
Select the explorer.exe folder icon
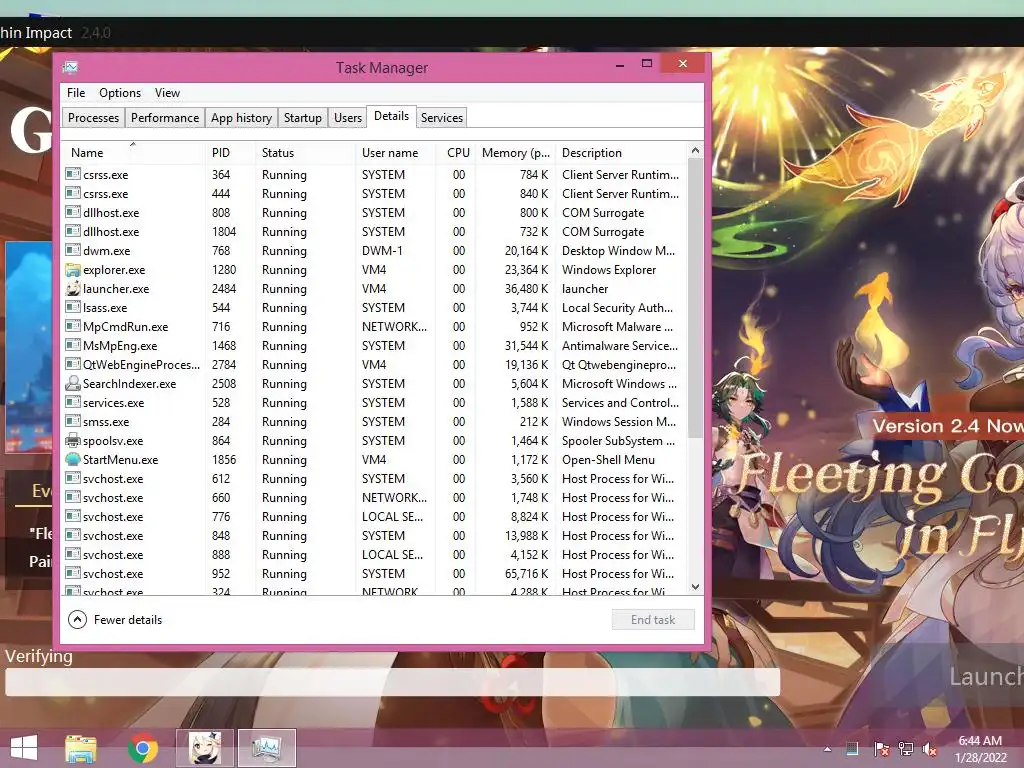(x=72, y=270)
